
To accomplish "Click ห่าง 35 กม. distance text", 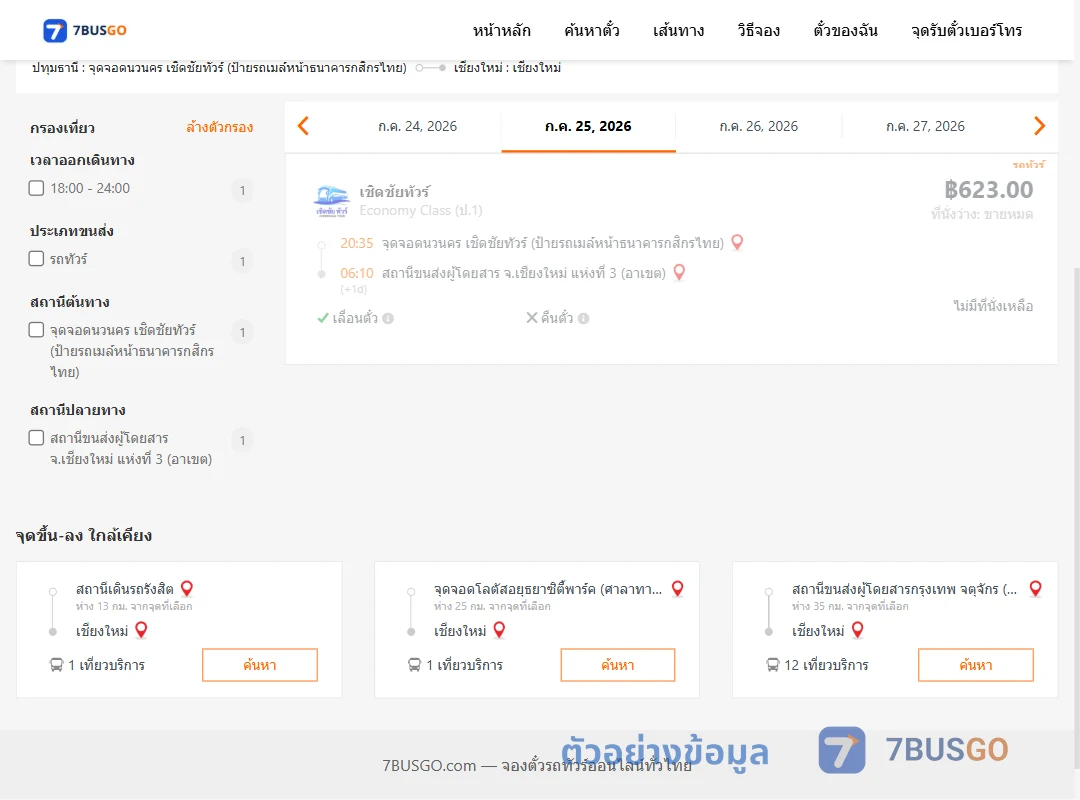I will (x=850, y=606).
